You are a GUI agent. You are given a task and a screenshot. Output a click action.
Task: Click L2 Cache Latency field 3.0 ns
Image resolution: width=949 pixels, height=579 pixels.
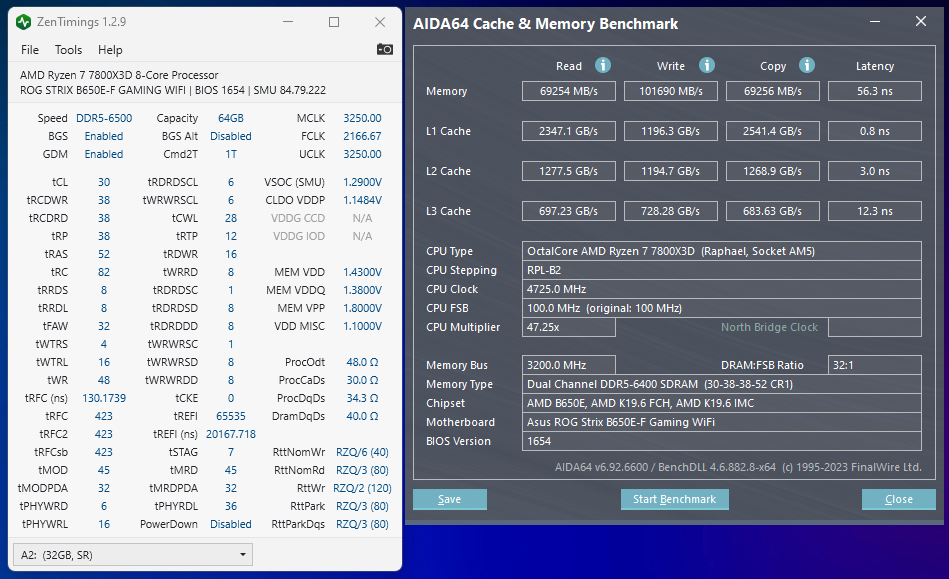click(x=875, y=171)
